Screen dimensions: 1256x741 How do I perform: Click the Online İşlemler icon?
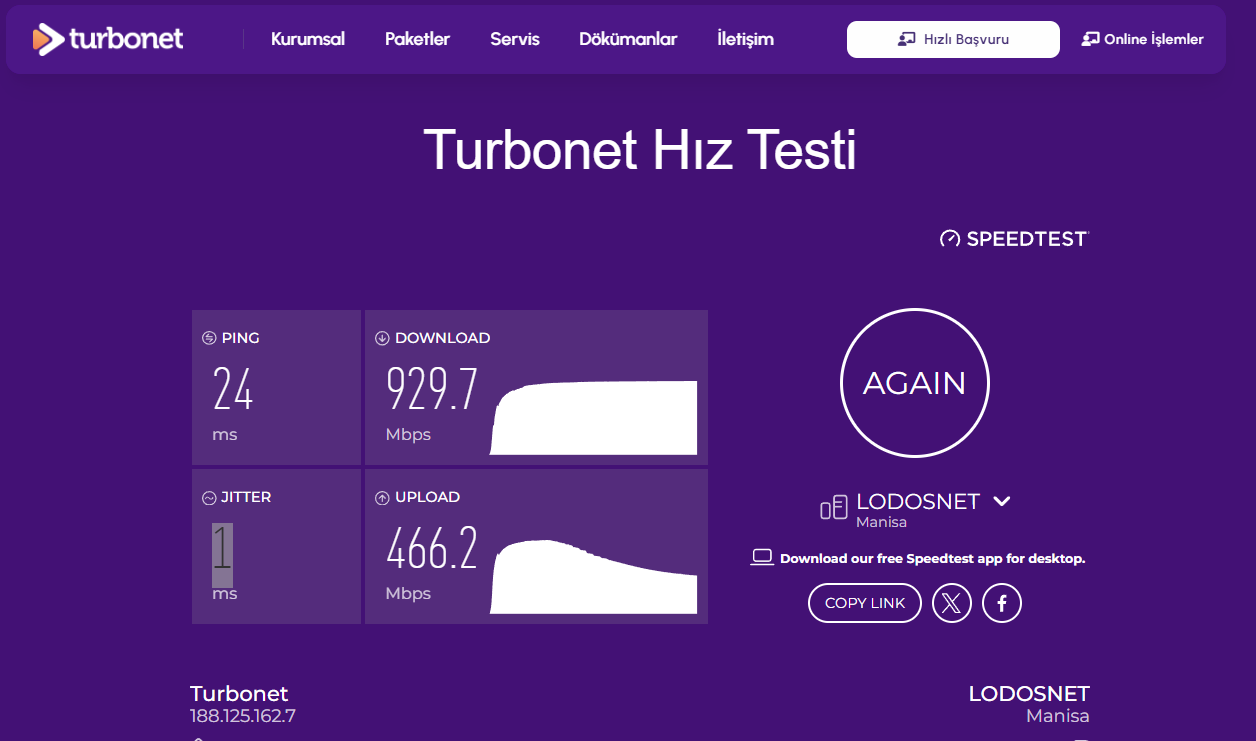1090,39
